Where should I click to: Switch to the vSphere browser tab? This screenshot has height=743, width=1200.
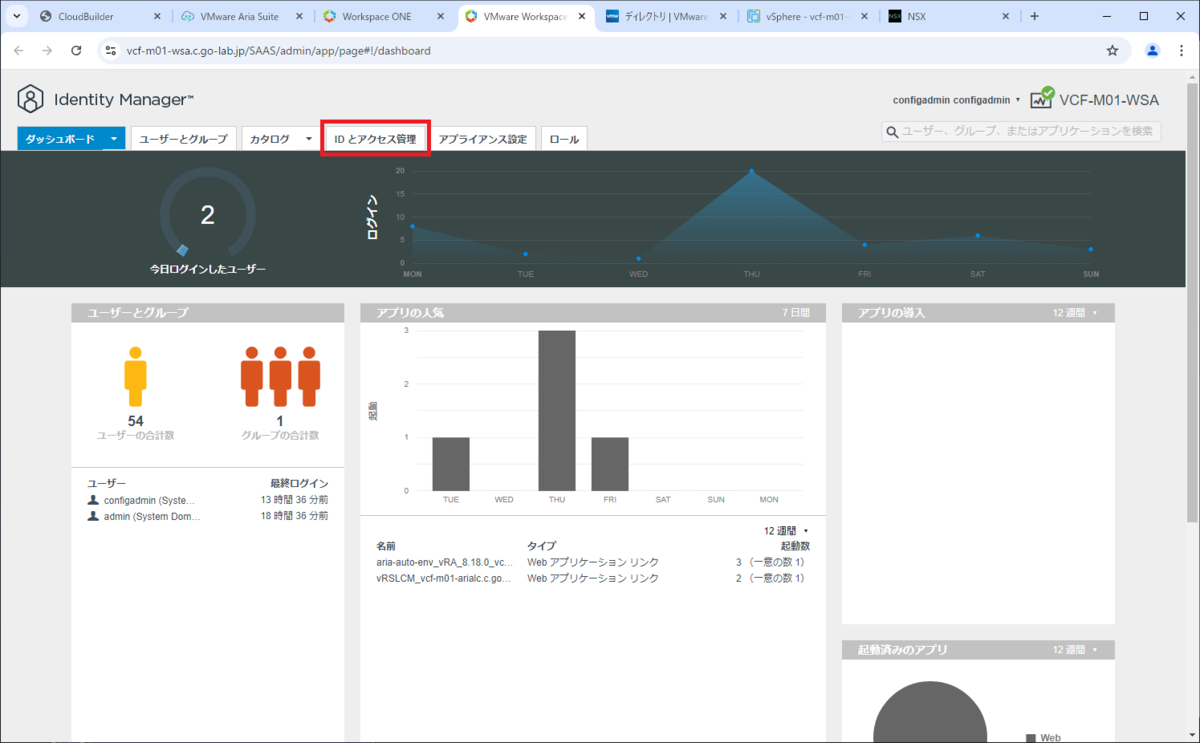click(806, 16)
